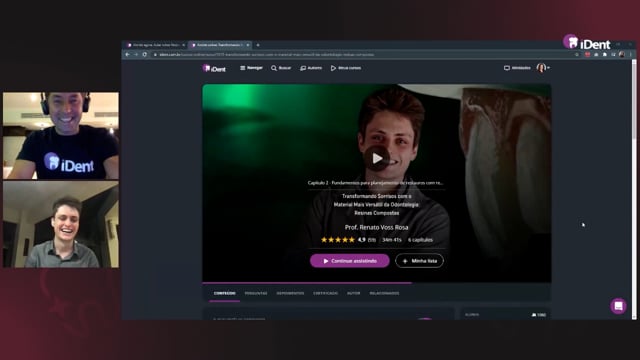The width and height of the screenshot is (640, 360).
Task: Switch to the Perguntas tab
Action: click(x=256, y=293)
